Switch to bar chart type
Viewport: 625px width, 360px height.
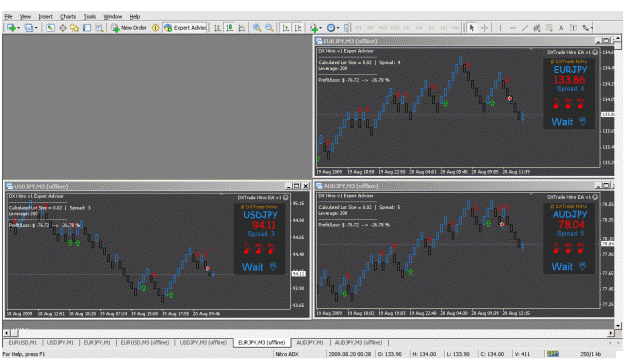coord(217,28)
